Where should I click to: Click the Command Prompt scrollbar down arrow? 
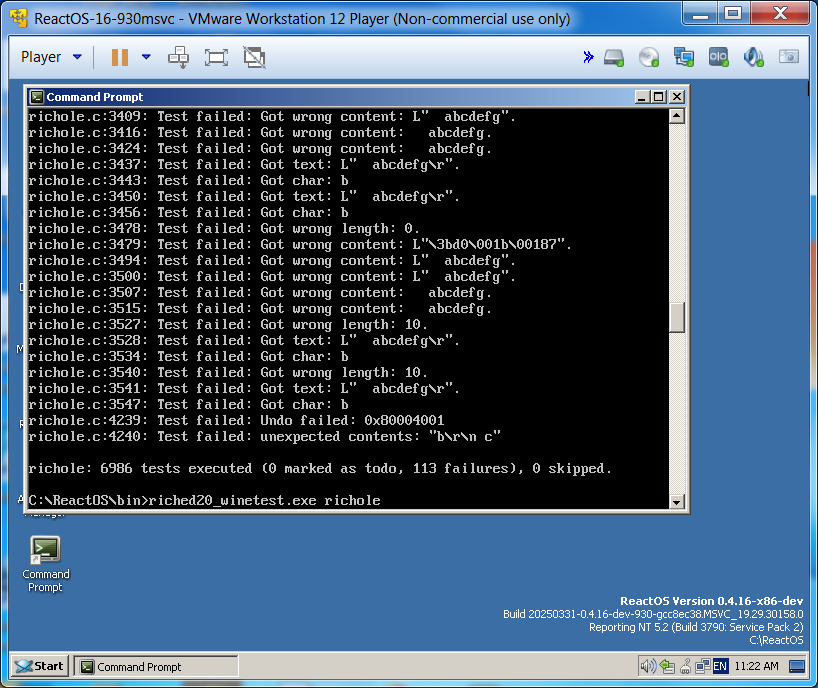point(677,502)
